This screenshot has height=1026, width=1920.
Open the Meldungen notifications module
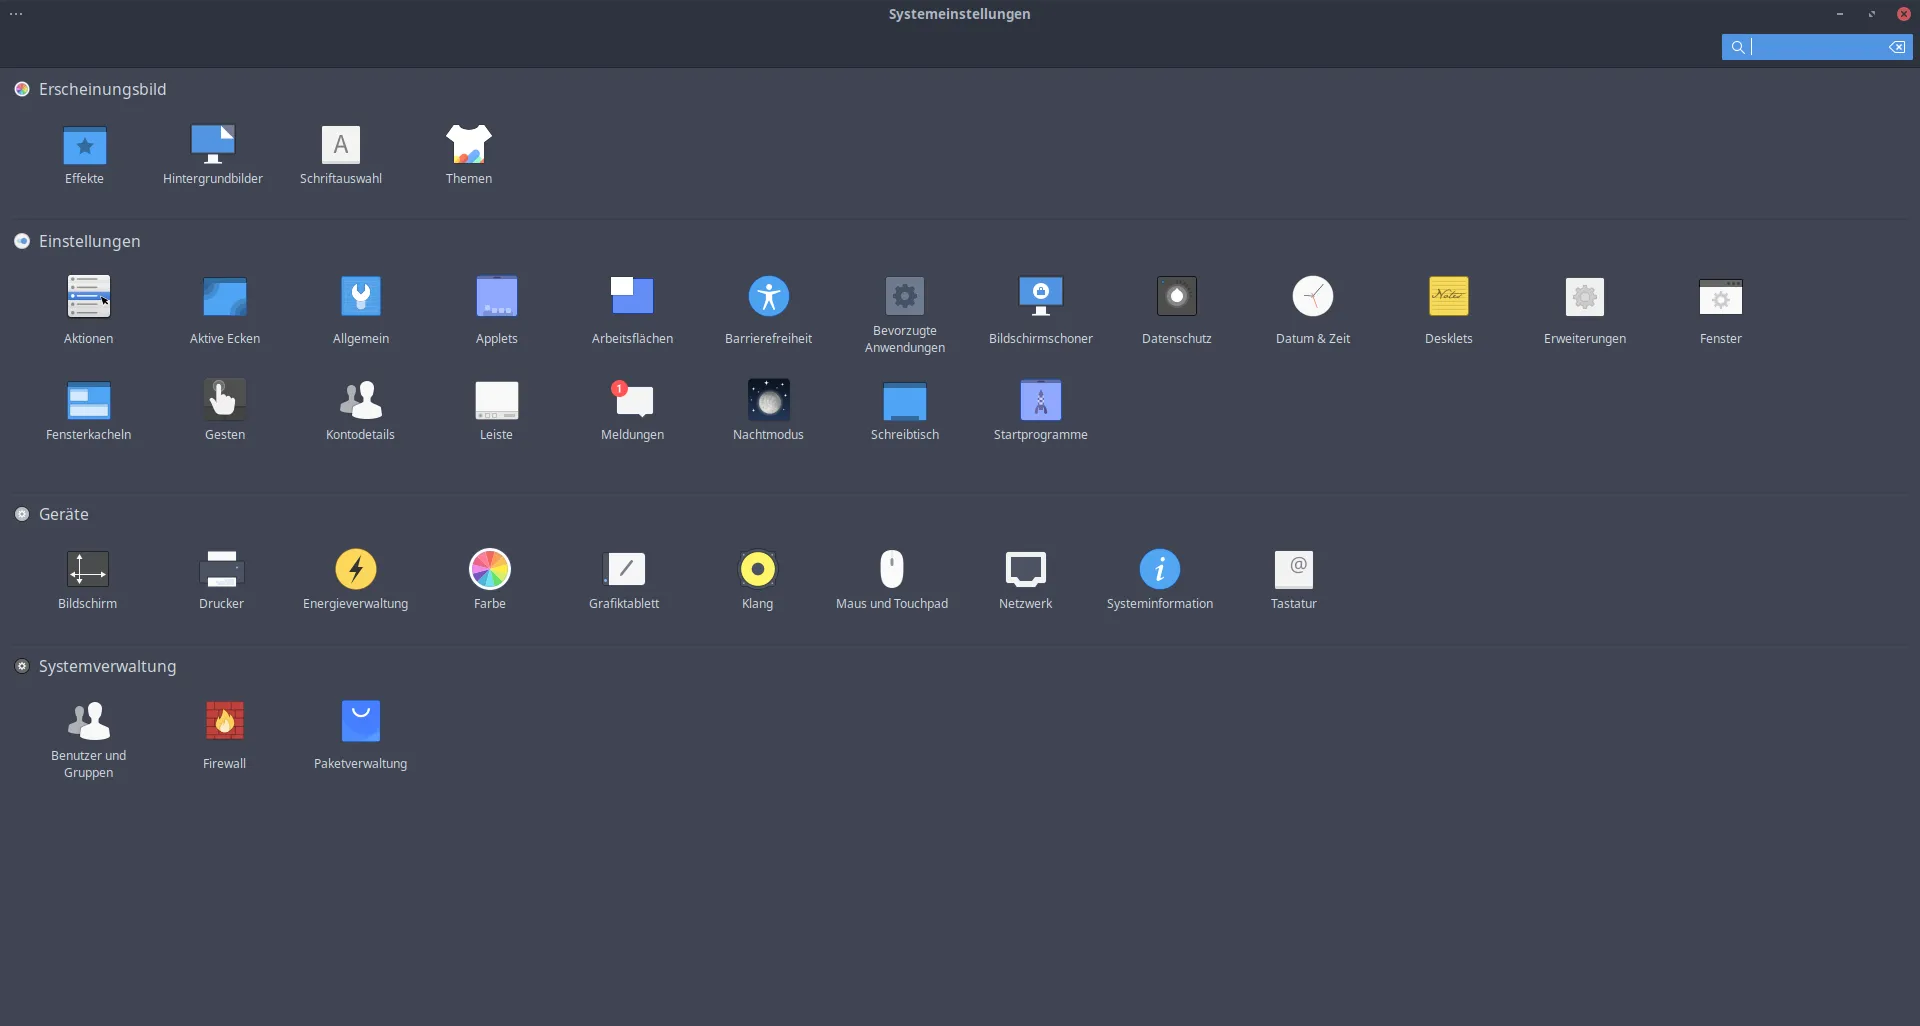[x=632, y=401]
